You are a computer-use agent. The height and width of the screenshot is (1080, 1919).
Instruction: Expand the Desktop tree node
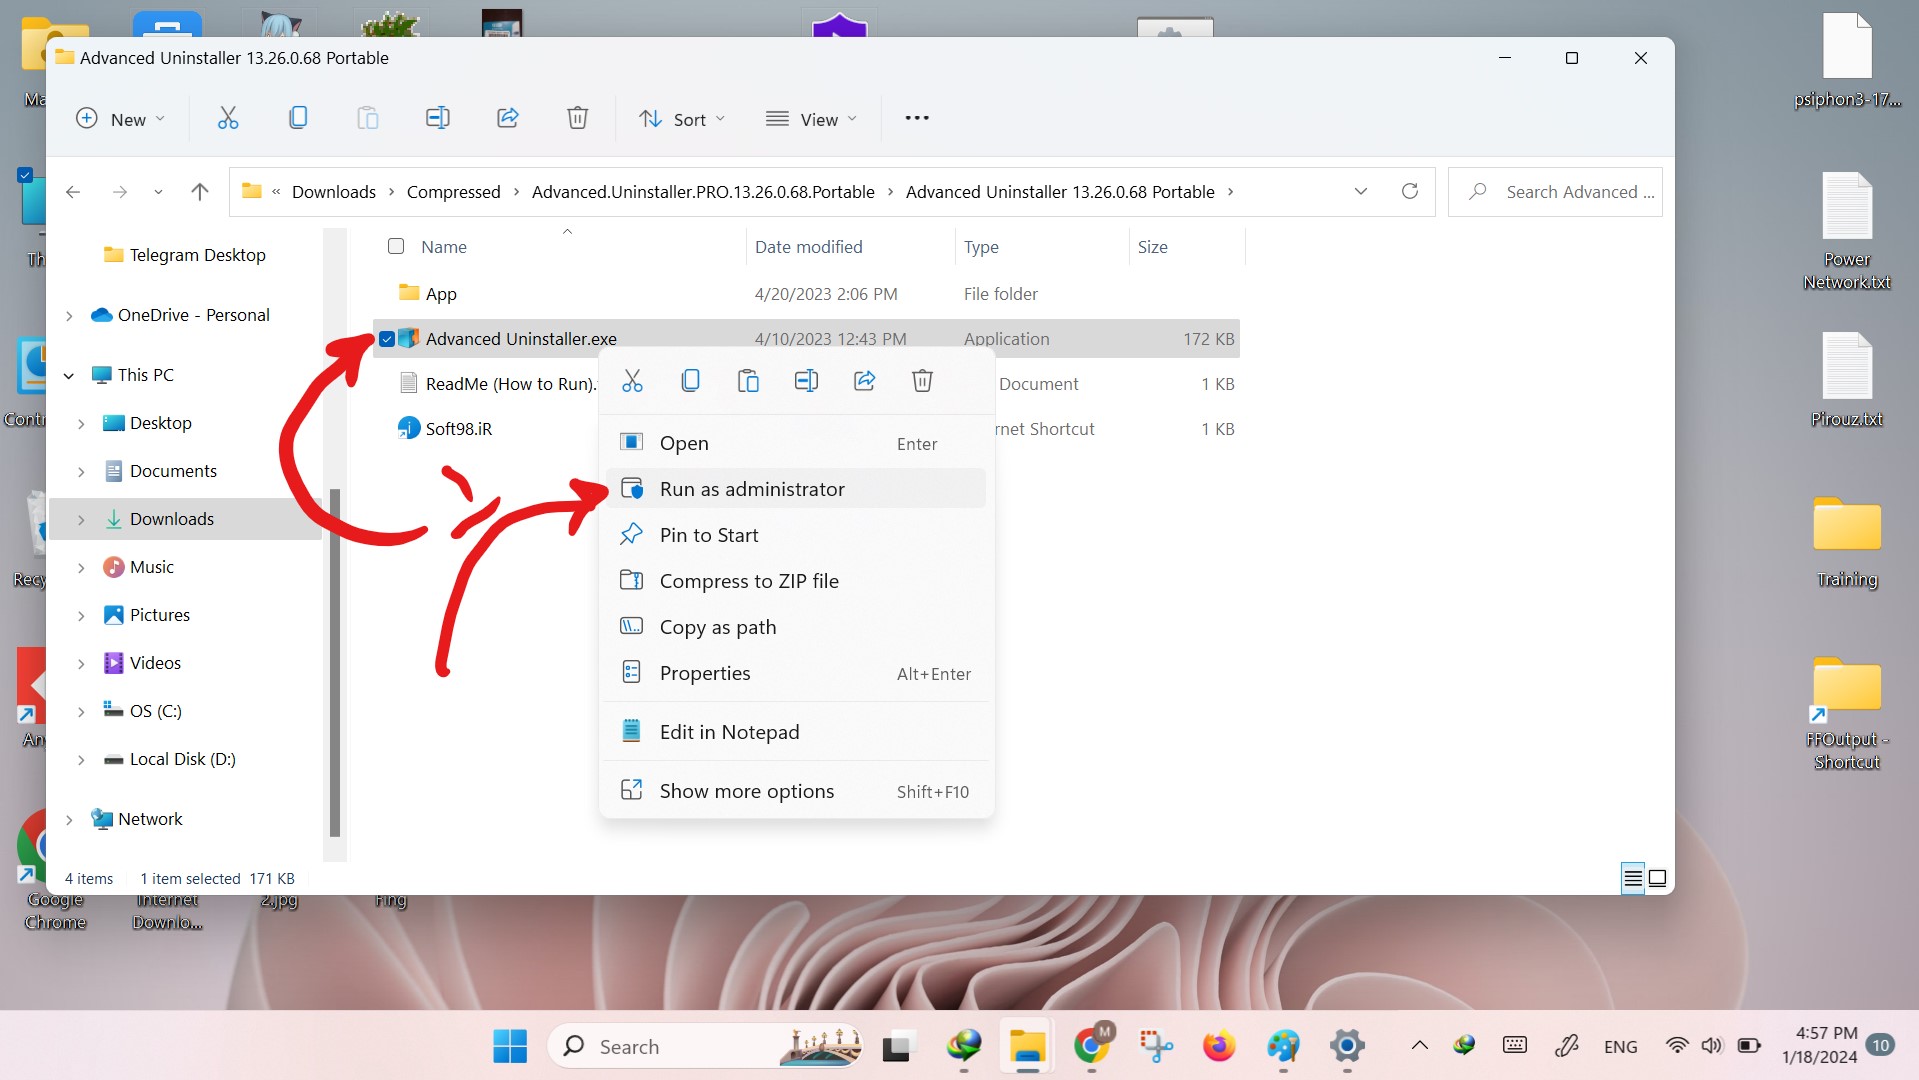pos(81,424)
